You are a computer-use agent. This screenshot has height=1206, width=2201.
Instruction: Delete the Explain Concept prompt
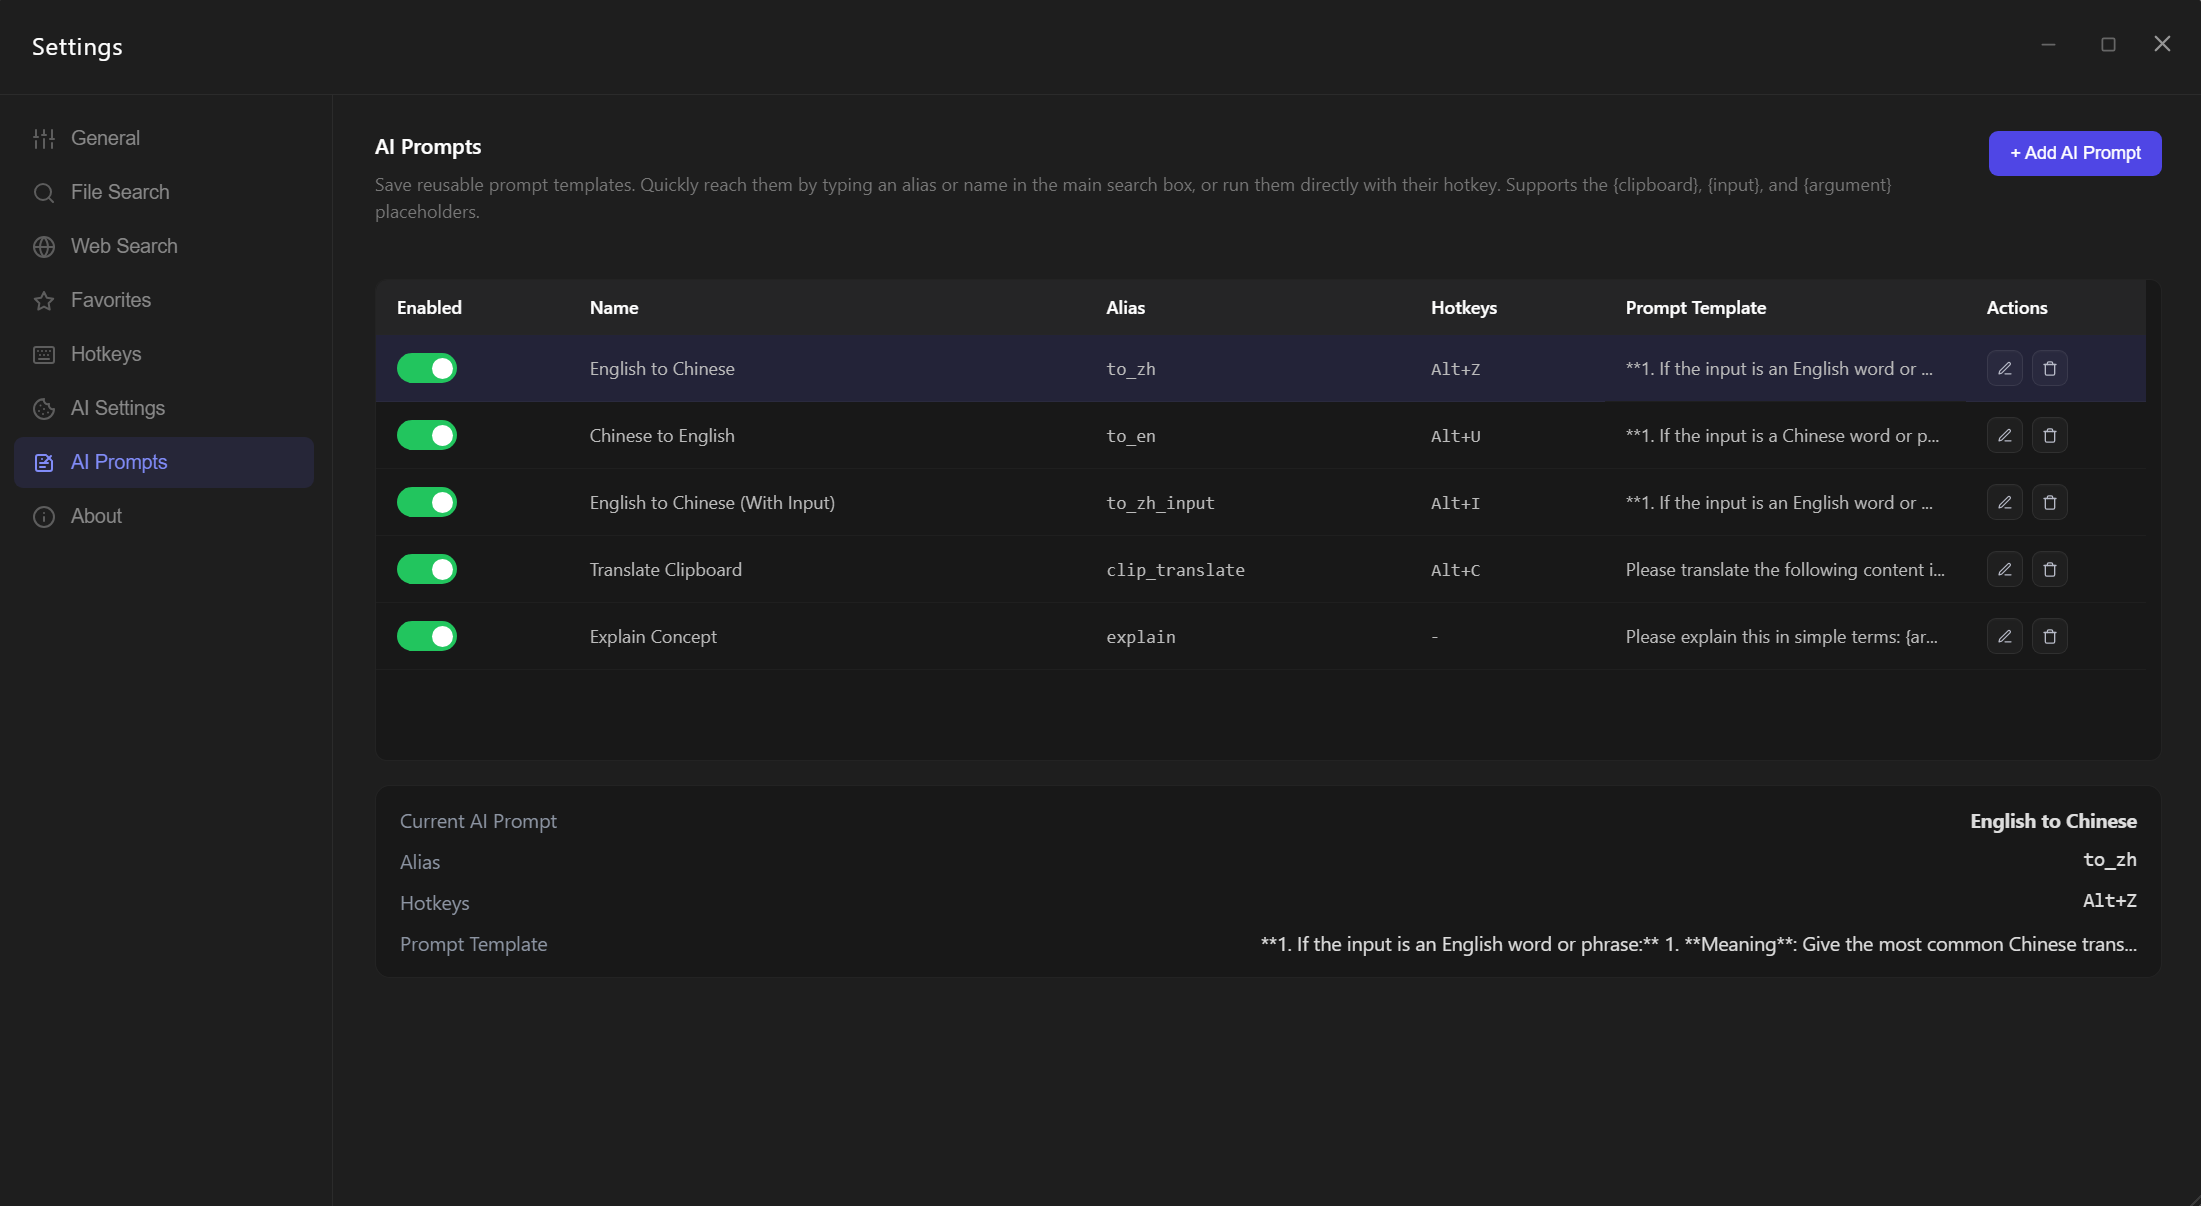pyautogui.click(x=2049, y=637)
